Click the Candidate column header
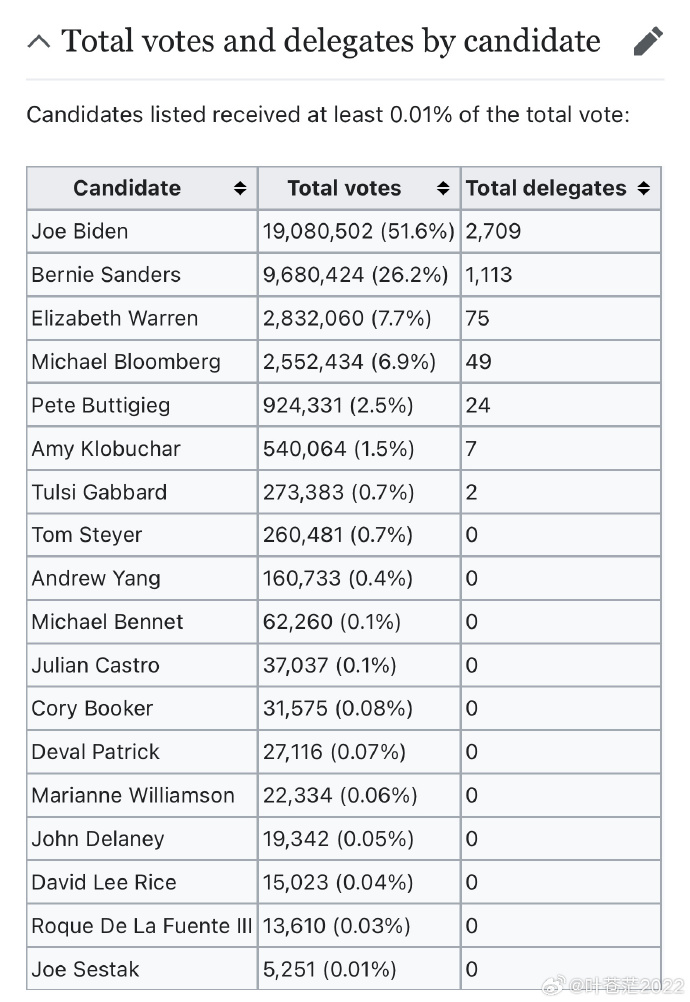This screenshot has height=1002, width=690. pos(142,188)
